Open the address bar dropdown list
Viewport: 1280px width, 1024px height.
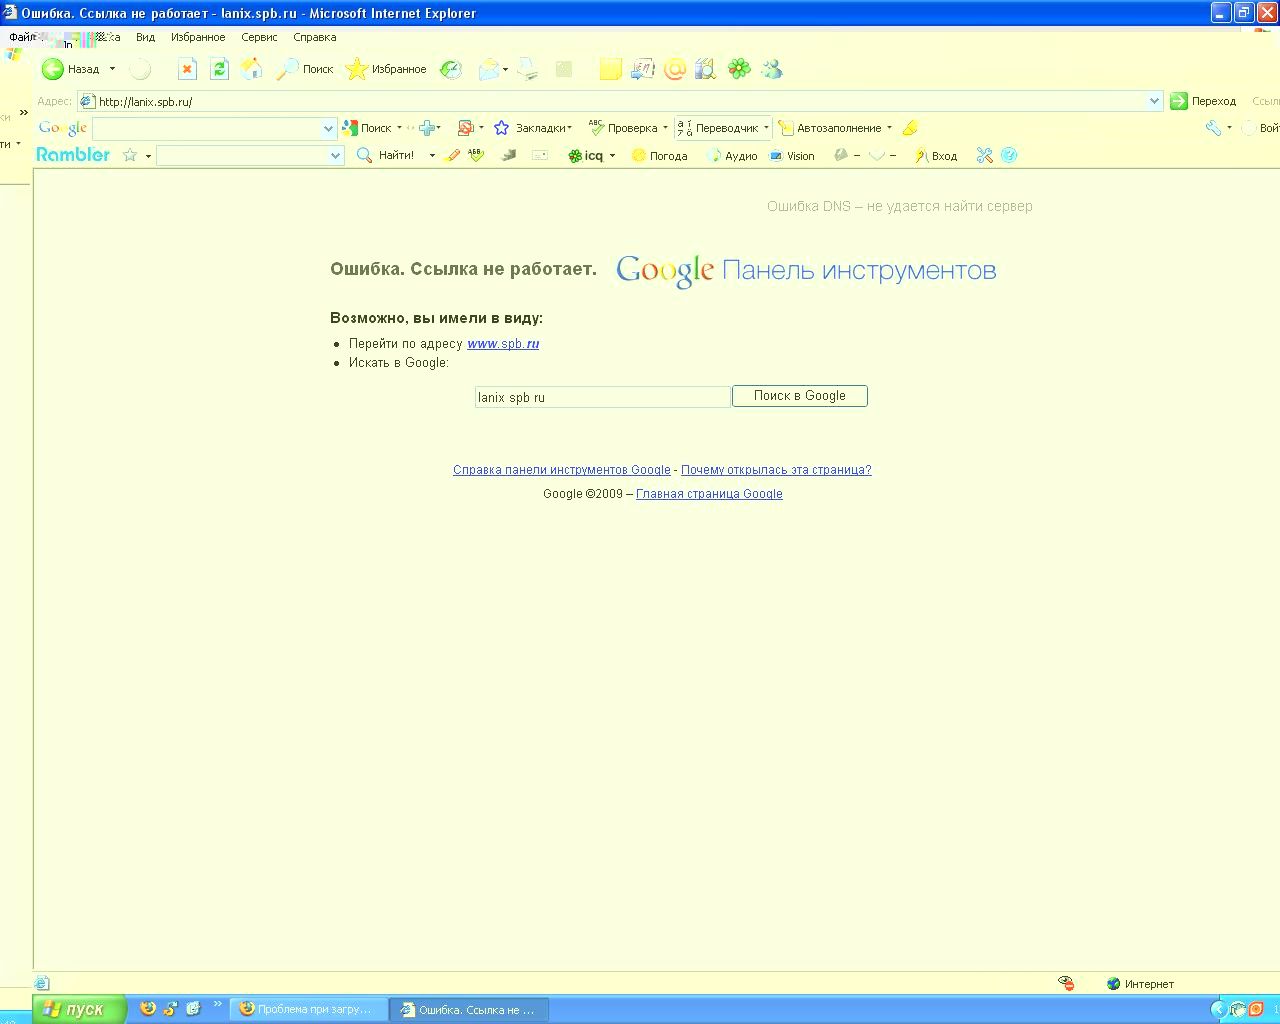coord(1154,101)
